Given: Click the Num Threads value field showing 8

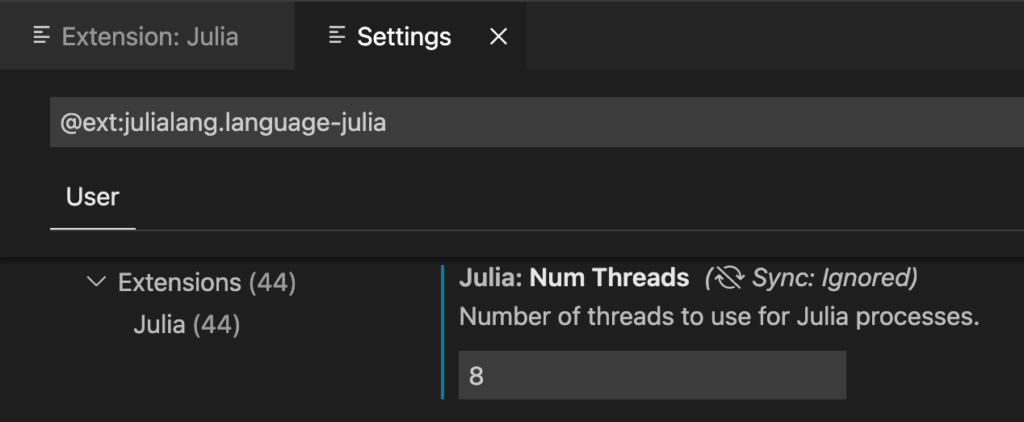Looking at the screenshot, I should pyautogui.click(x=652, y=375).
